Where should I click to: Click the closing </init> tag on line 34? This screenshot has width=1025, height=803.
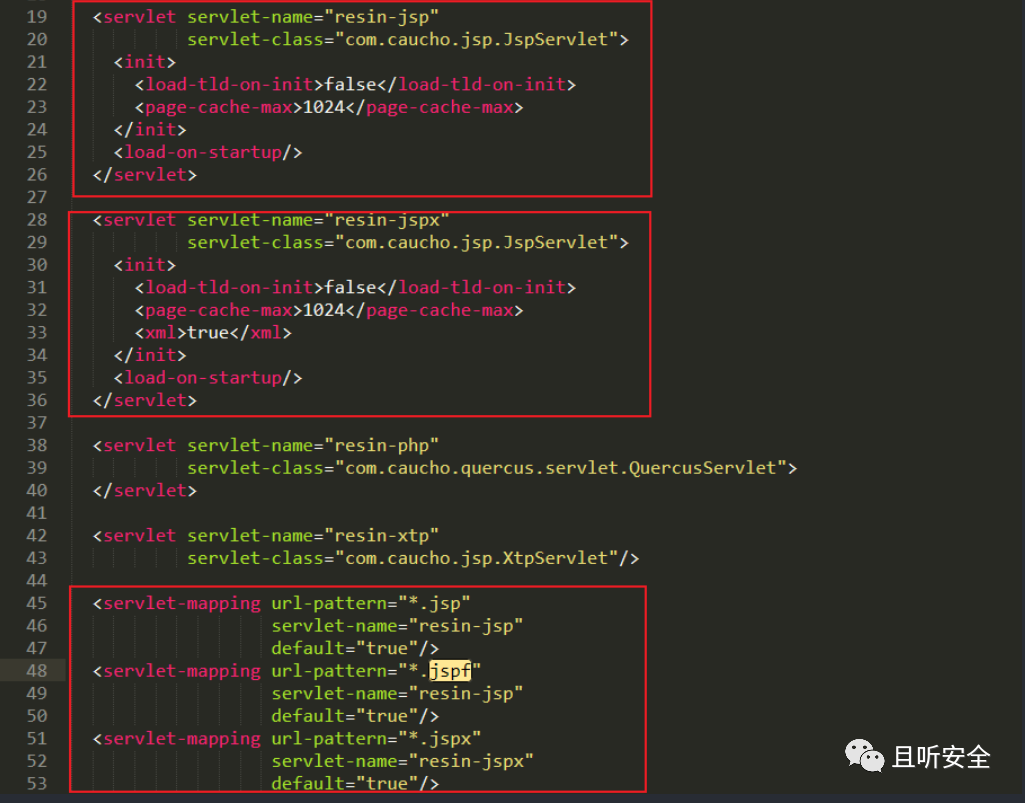coord(150,354)
